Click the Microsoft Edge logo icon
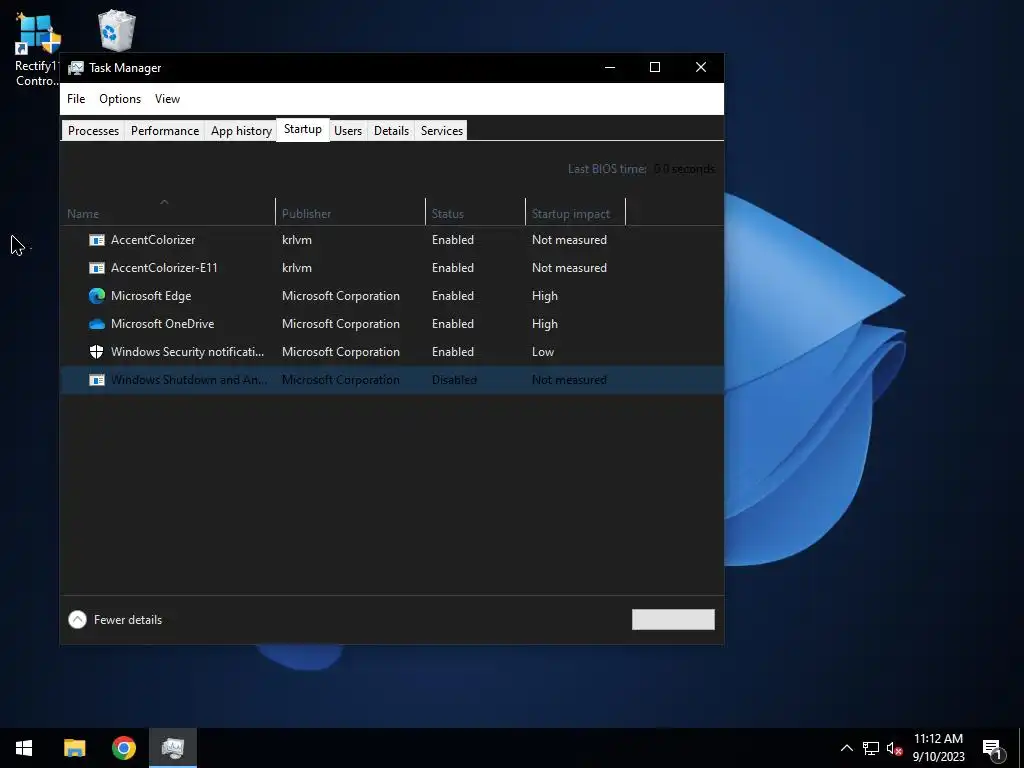 (x=97, y=296)
